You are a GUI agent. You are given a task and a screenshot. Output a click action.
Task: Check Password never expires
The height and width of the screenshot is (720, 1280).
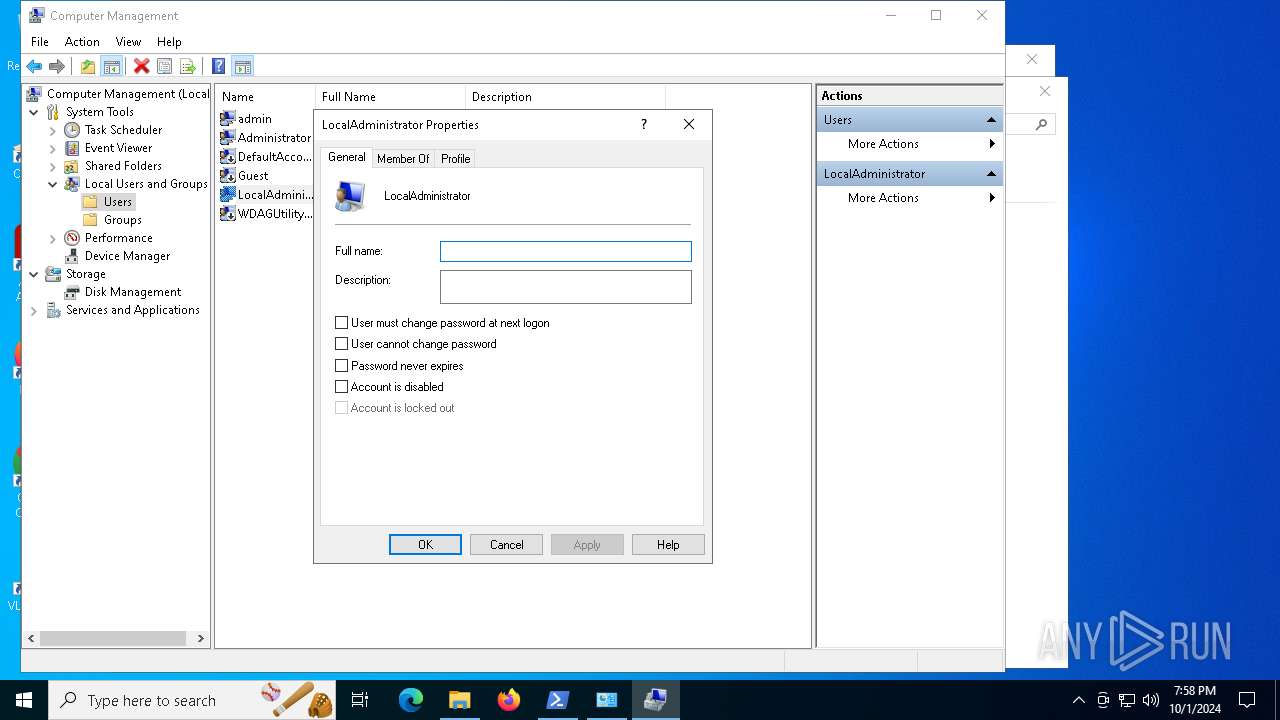[x=341, y=366]
